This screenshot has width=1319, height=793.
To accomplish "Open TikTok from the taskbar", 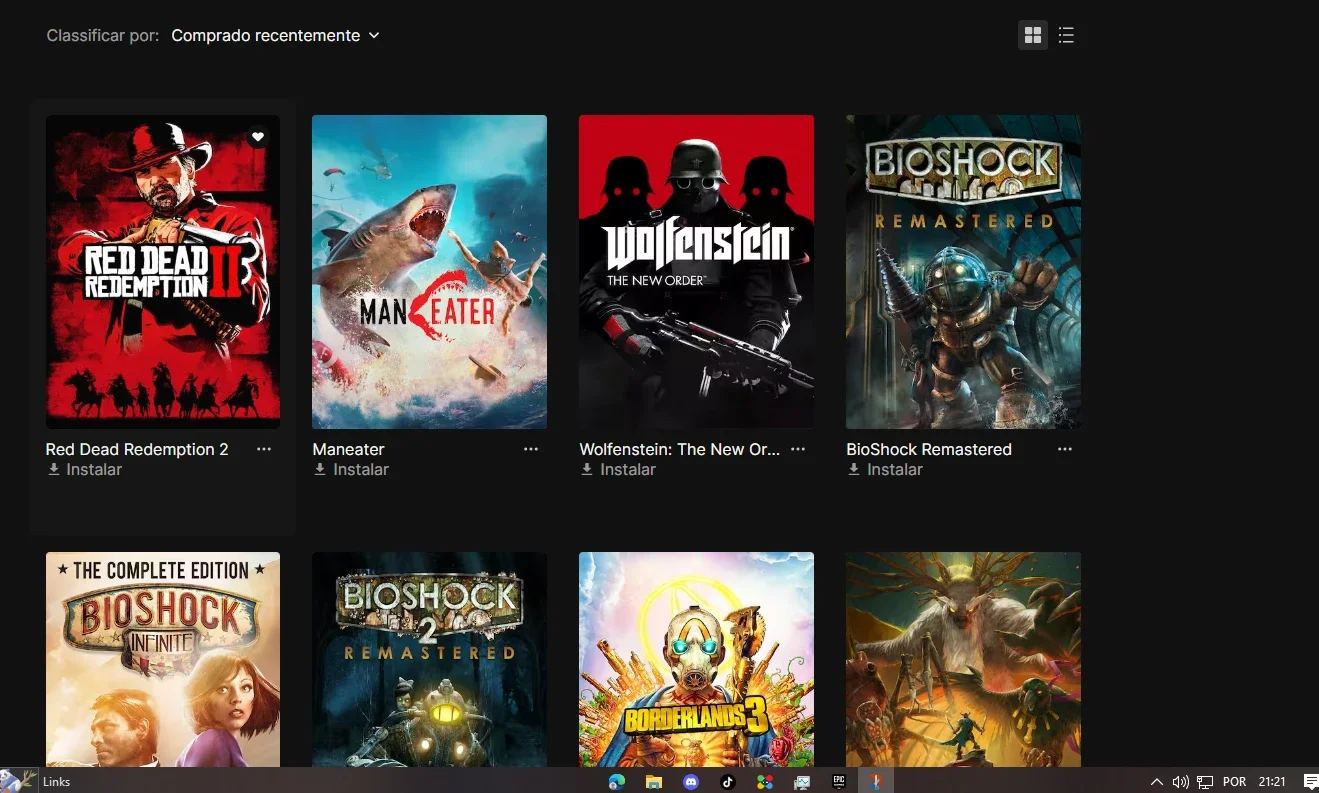I will 728,781.
